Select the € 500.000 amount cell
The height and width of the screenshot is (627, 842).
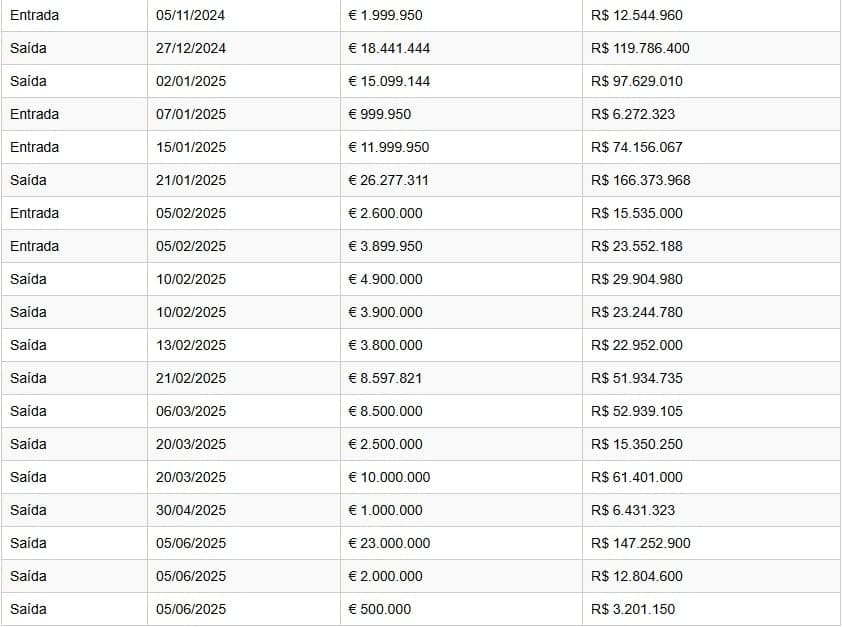[x=379, y=609]
